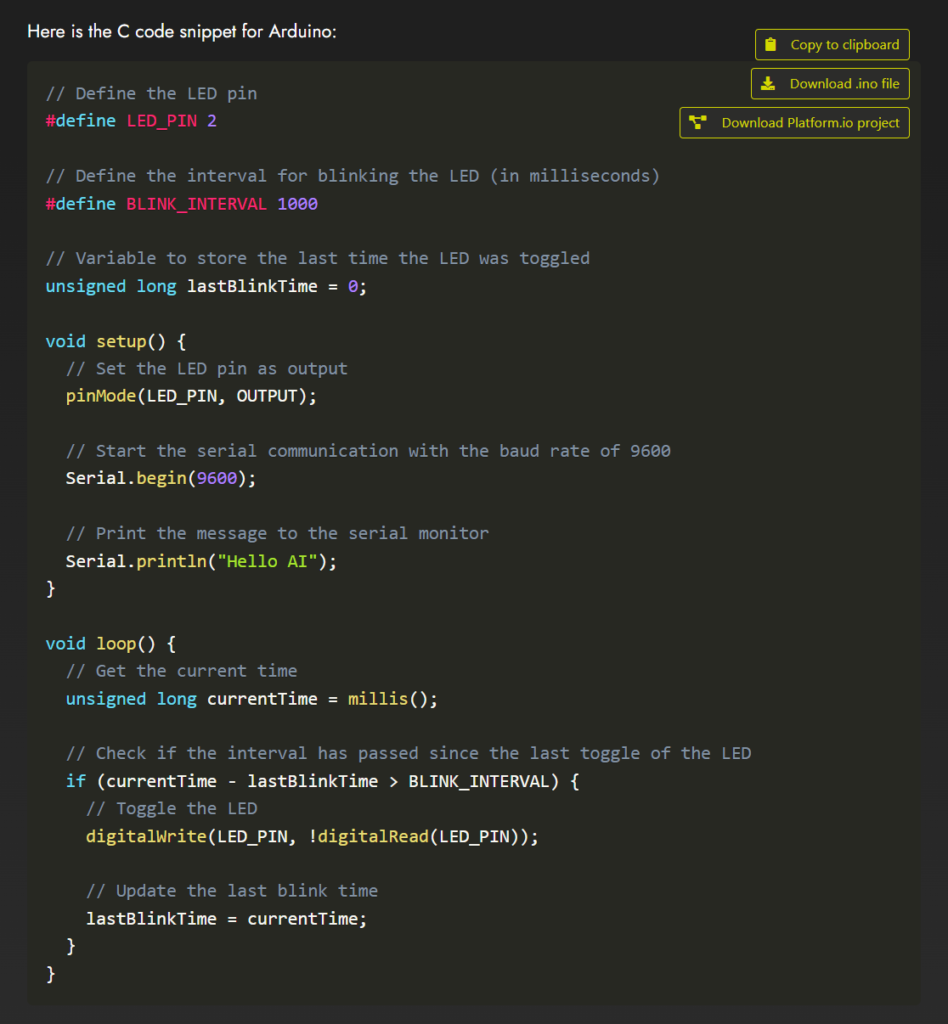Click the Platform.io project tree icon
The width and height of the screenshot is (948, 1024).
click(x=698, y=123)
